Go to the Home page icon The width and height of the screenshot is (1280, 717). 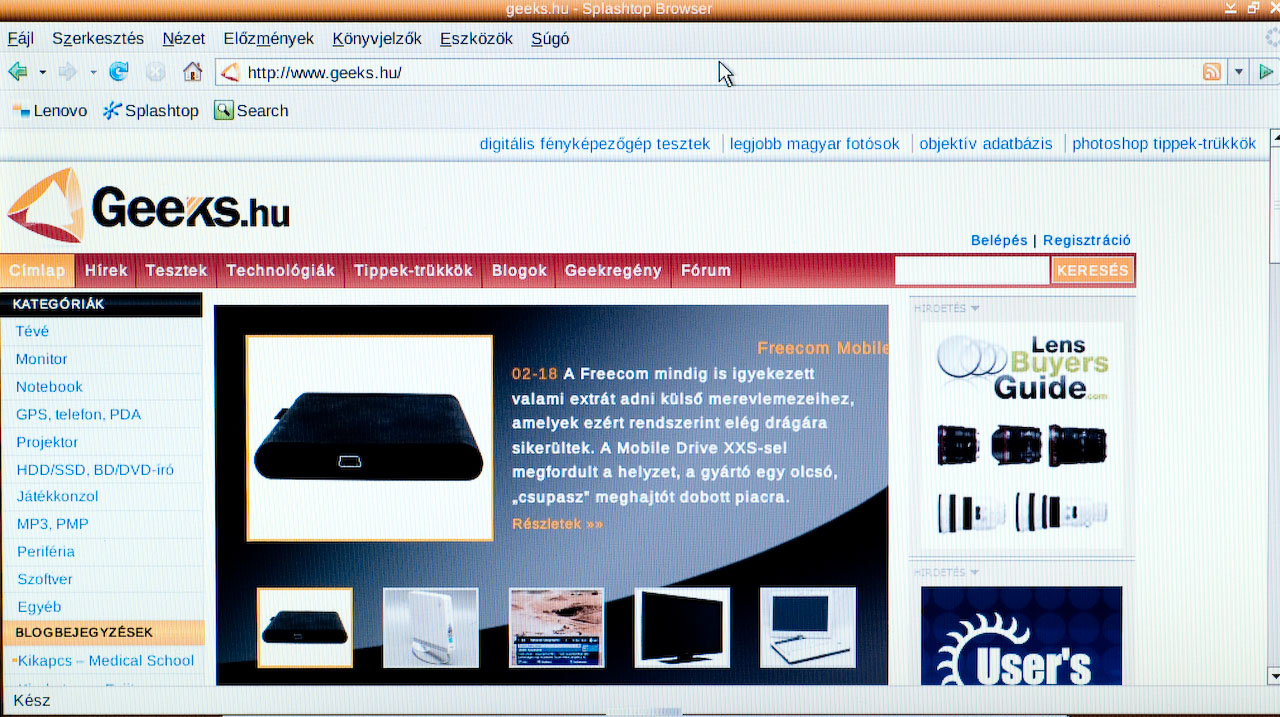pos(193,71)
